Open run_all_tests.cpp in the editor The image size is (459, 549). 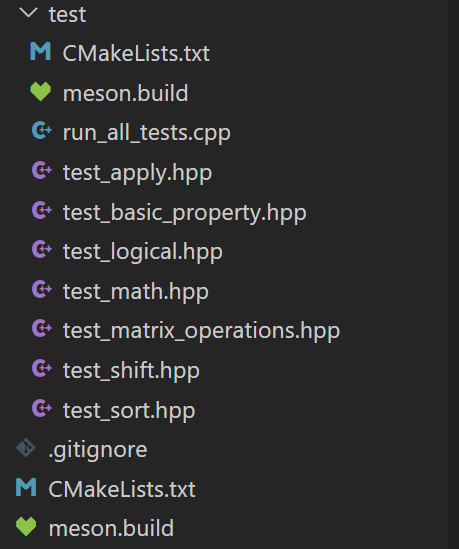(x=147, y=133)
